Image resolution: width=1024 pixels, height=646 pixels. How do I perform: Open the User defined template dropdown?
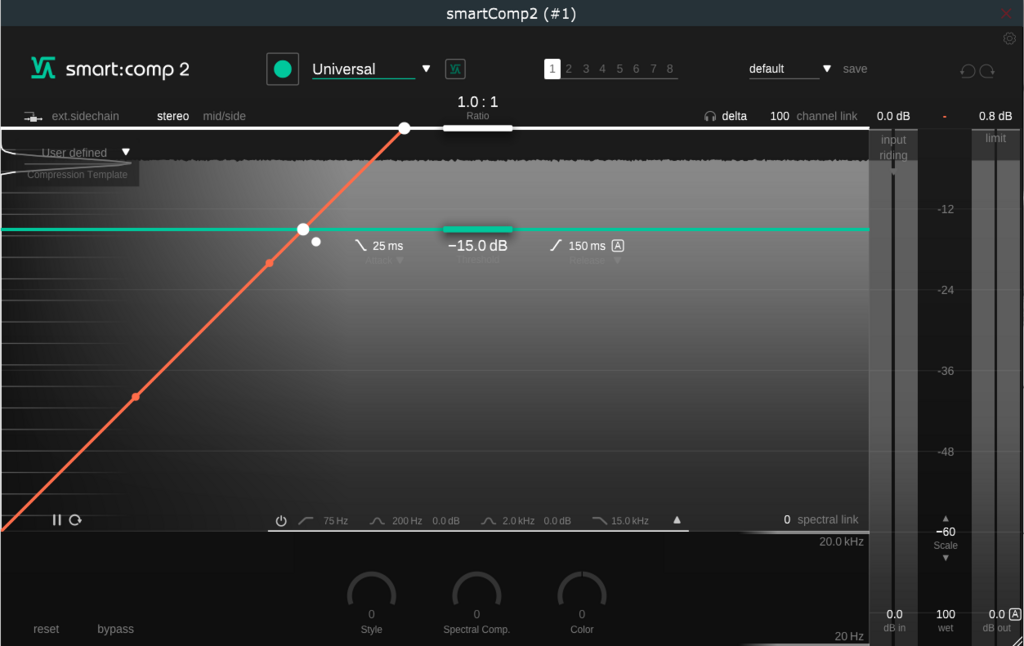[x=126, y=152]
